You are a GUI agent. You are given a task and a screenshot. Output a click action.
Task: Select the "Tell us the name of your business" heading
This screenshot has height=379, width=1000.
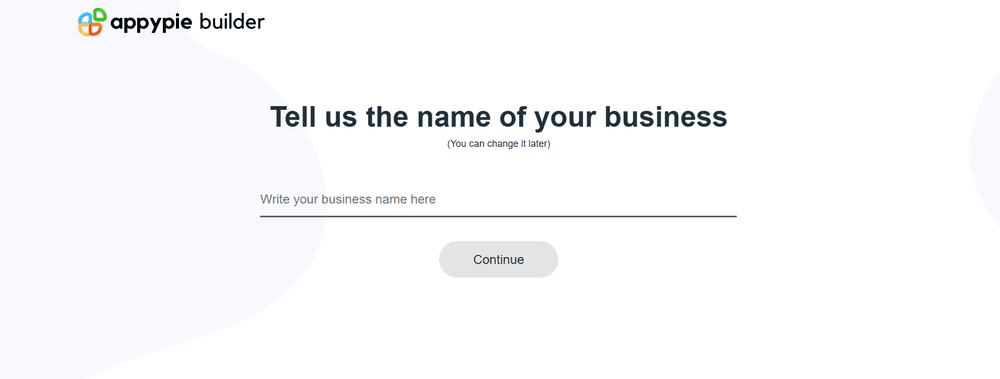pos(499,117)
